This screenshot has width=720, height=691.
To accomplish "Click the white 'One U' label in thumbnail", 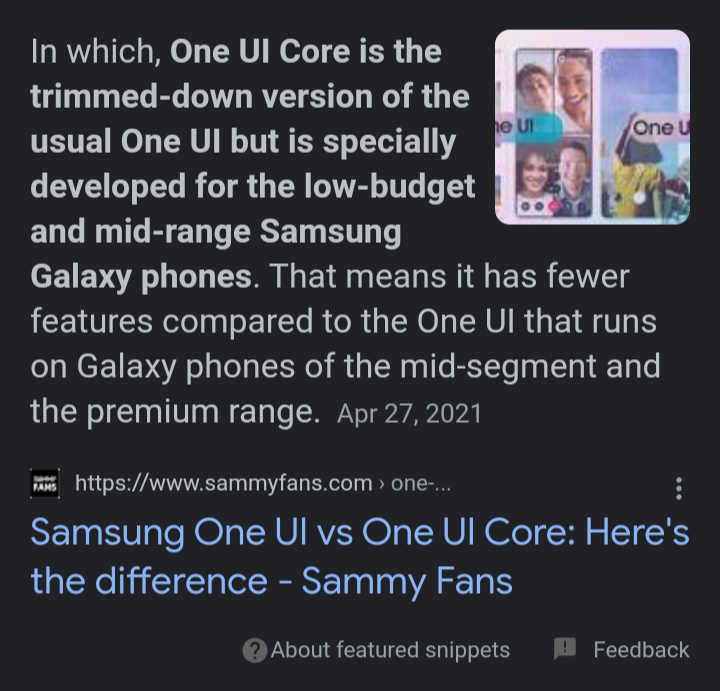I will pos(660,128).
